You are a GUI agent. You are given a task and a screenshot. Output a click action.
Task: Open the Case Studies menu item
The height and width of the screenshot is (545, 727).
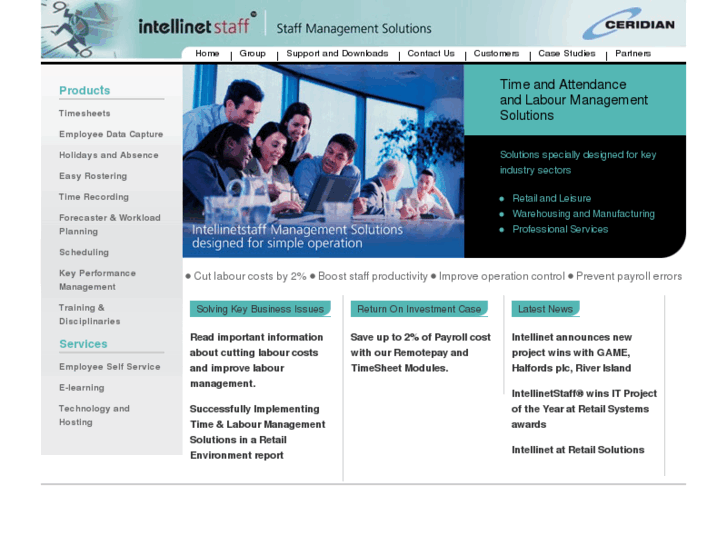(x=566, y=54)
